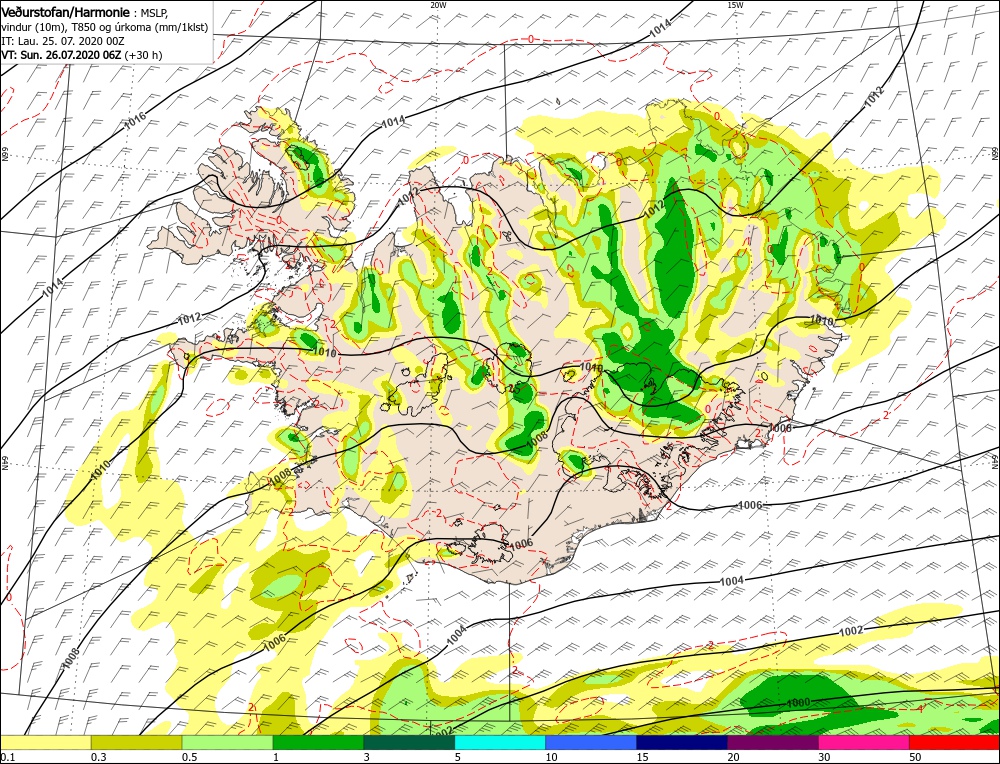Click the 'IT: Lau. 25. 07. 2020 00Z' line

pos(62,41)
